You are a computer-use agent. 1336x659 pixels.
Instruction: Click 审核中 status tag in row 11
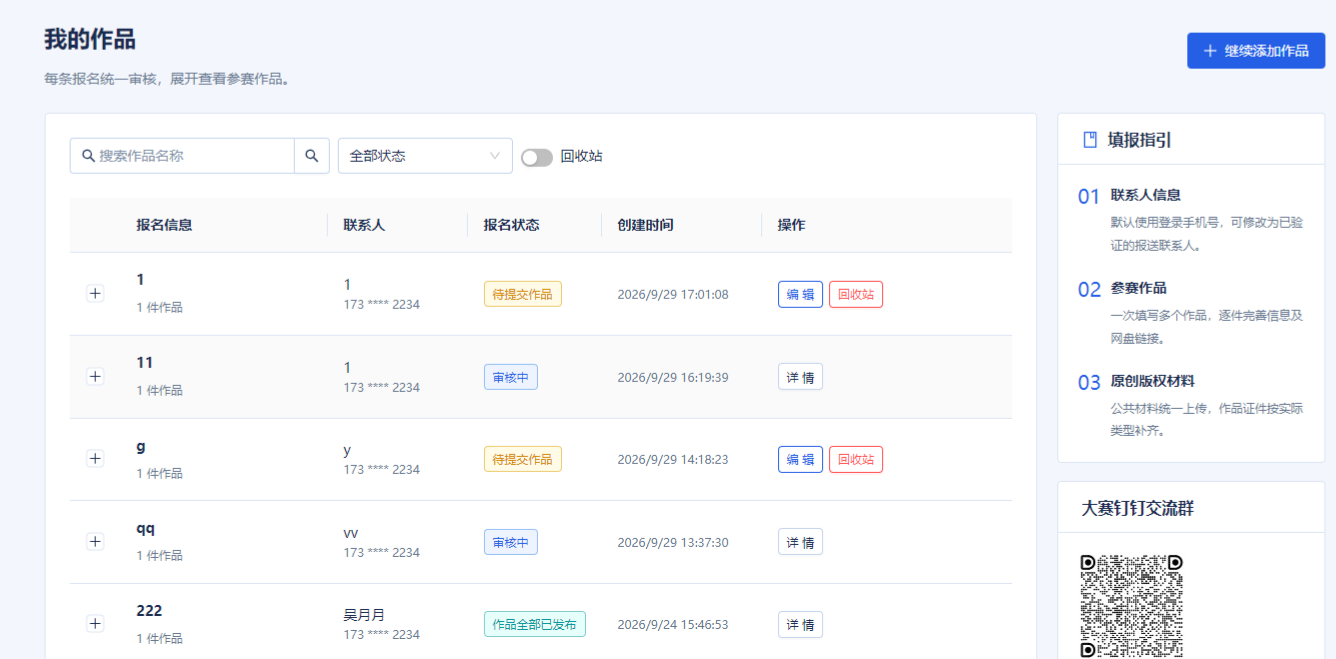pos(510,377)
